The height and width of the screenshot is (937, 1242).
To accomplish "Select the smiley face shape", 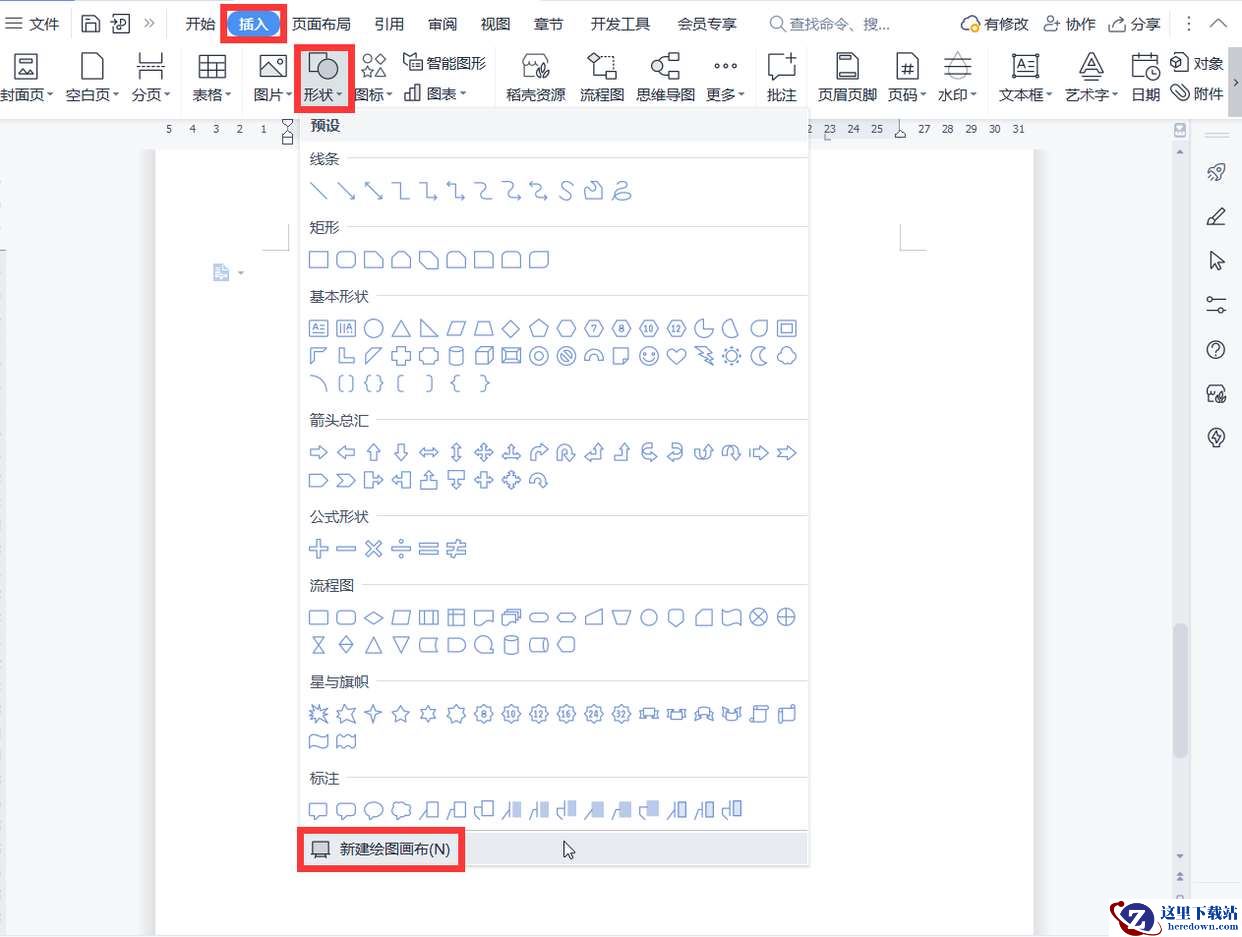I will point(649,356).
